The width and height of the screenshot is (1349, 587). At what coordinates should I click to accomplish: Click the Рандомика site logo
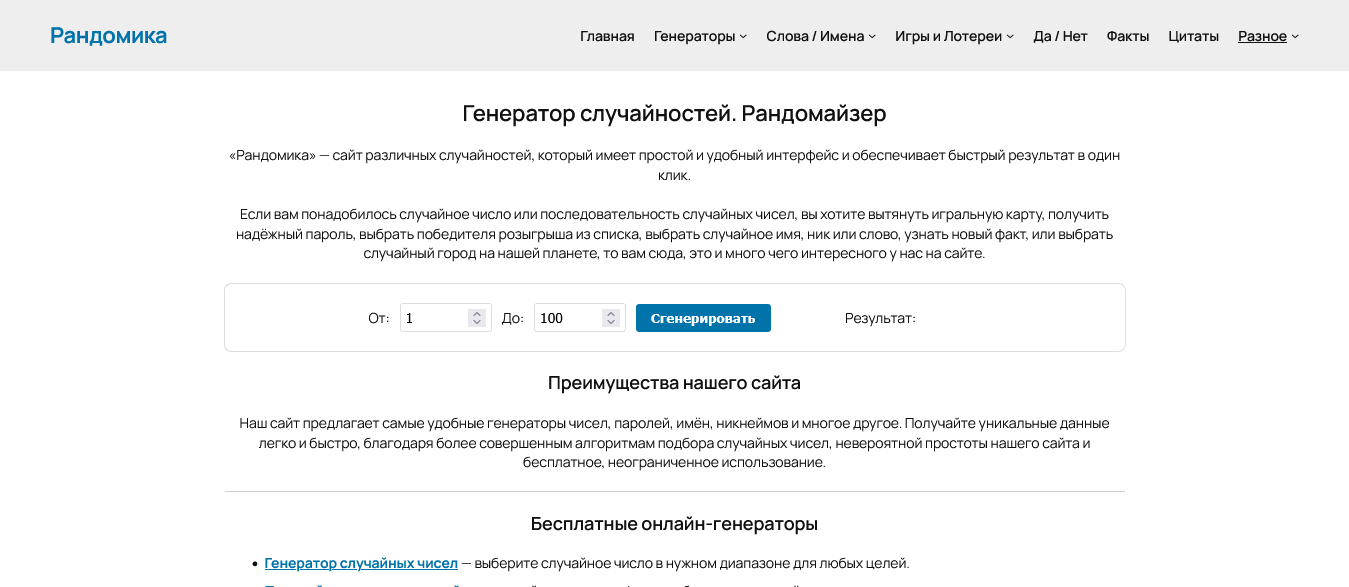click(x=108, y=36)
